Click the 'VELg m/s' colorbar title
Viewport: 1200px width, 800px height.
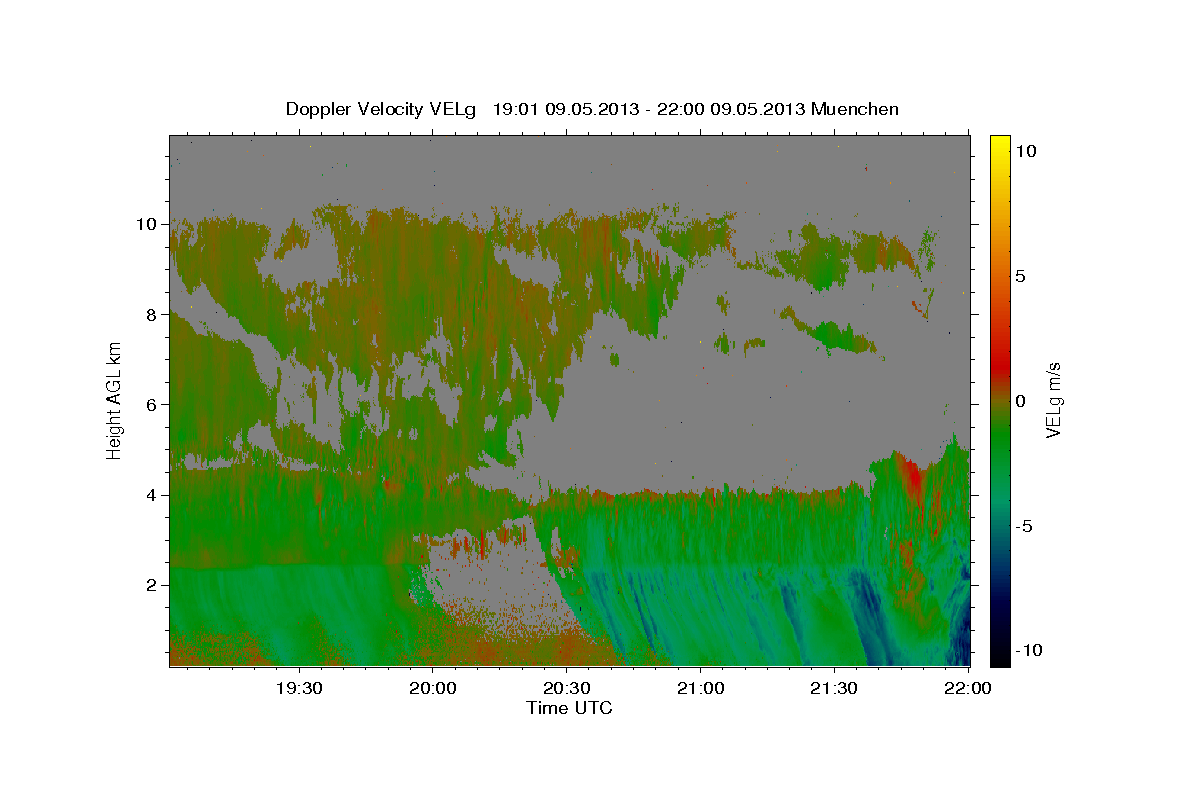[x=1053, y=400]
